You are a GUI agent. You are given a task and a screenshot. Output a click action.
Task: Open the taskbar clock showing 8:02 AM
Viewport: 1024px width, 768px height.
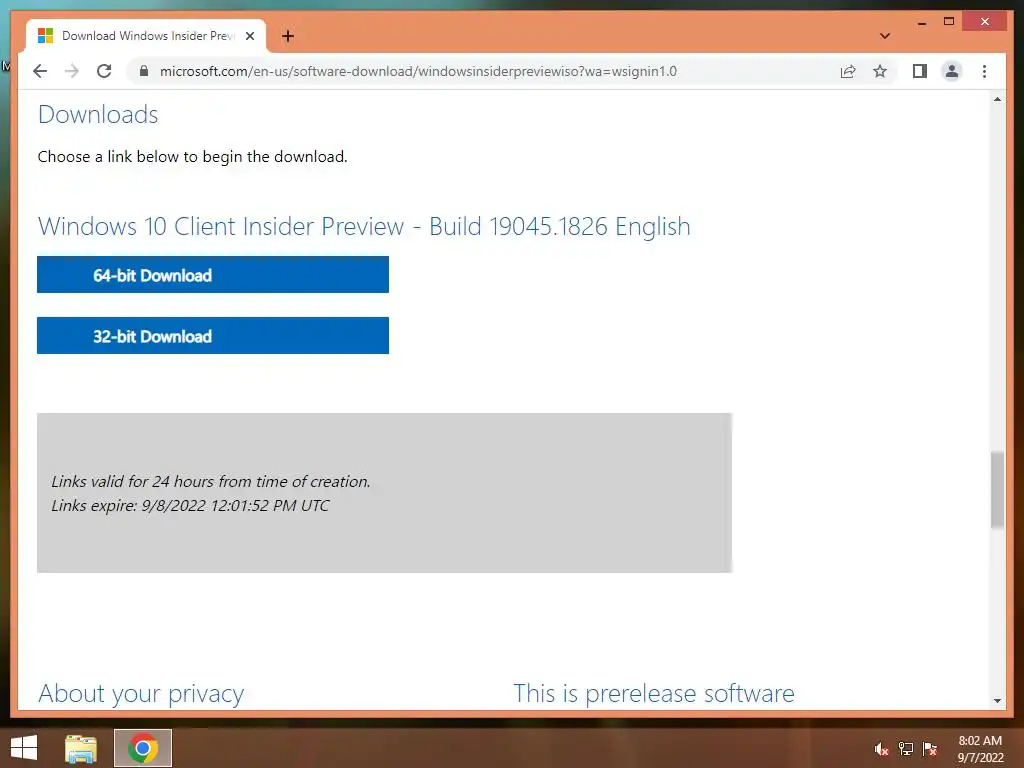tap(980, 749)
